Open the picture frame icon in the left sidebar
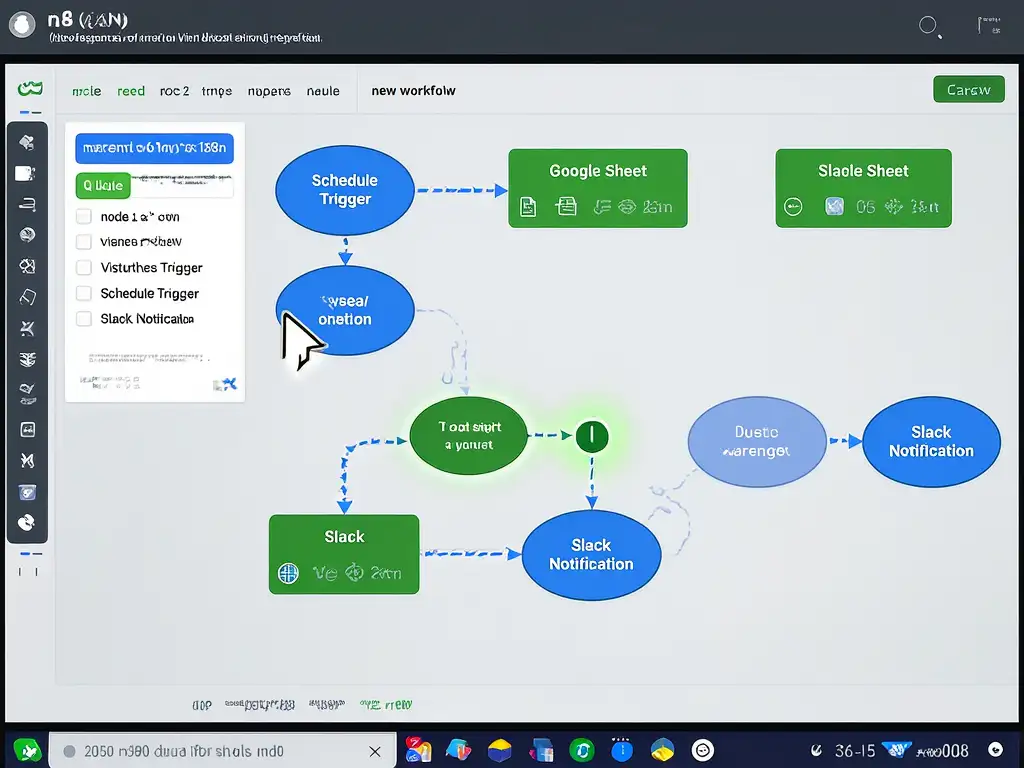 pyautogui.click(x=27, y=429)
